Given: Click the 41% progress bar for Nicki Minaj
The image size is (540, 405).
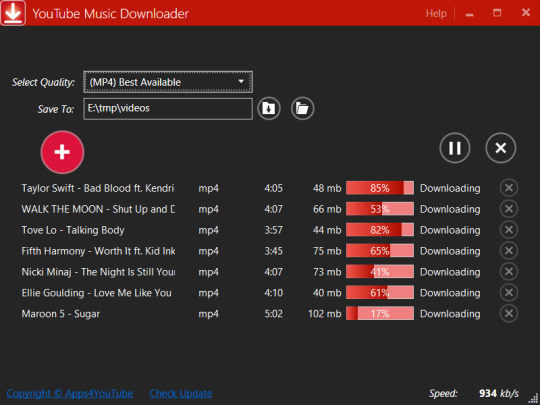Looking at the screenshot, I should pos(380,272).
